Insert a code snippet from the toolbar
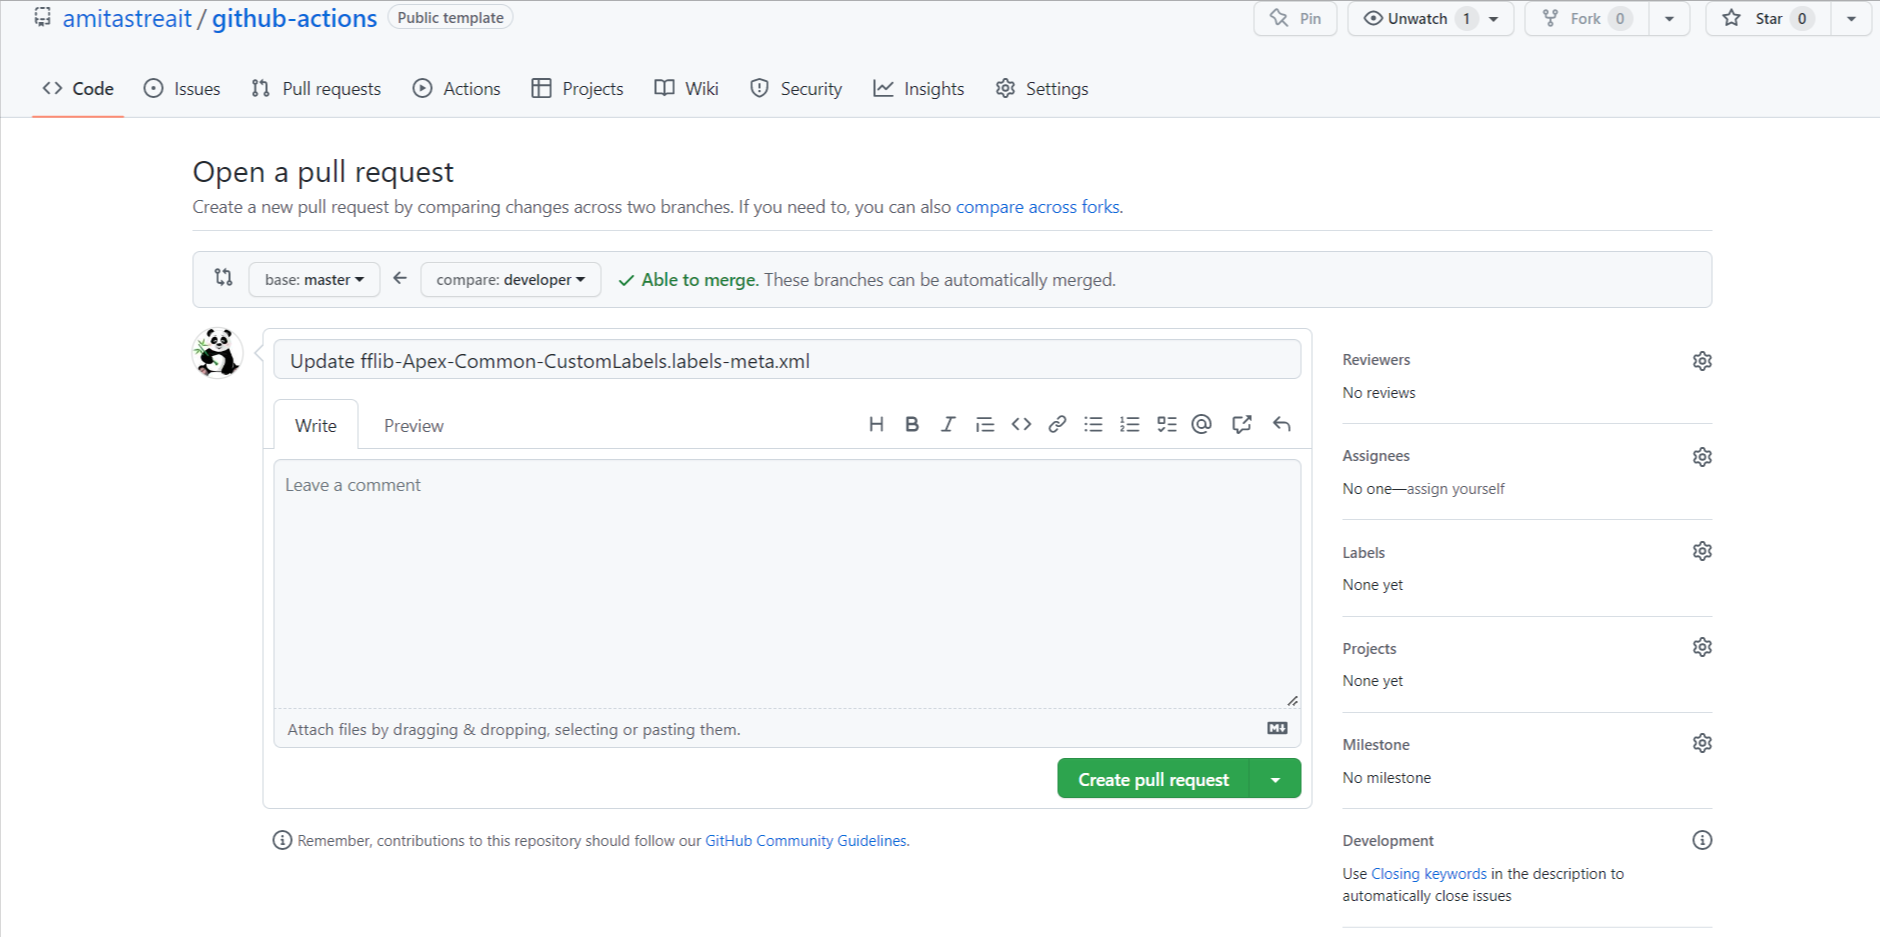 [x=1021, y=424]
